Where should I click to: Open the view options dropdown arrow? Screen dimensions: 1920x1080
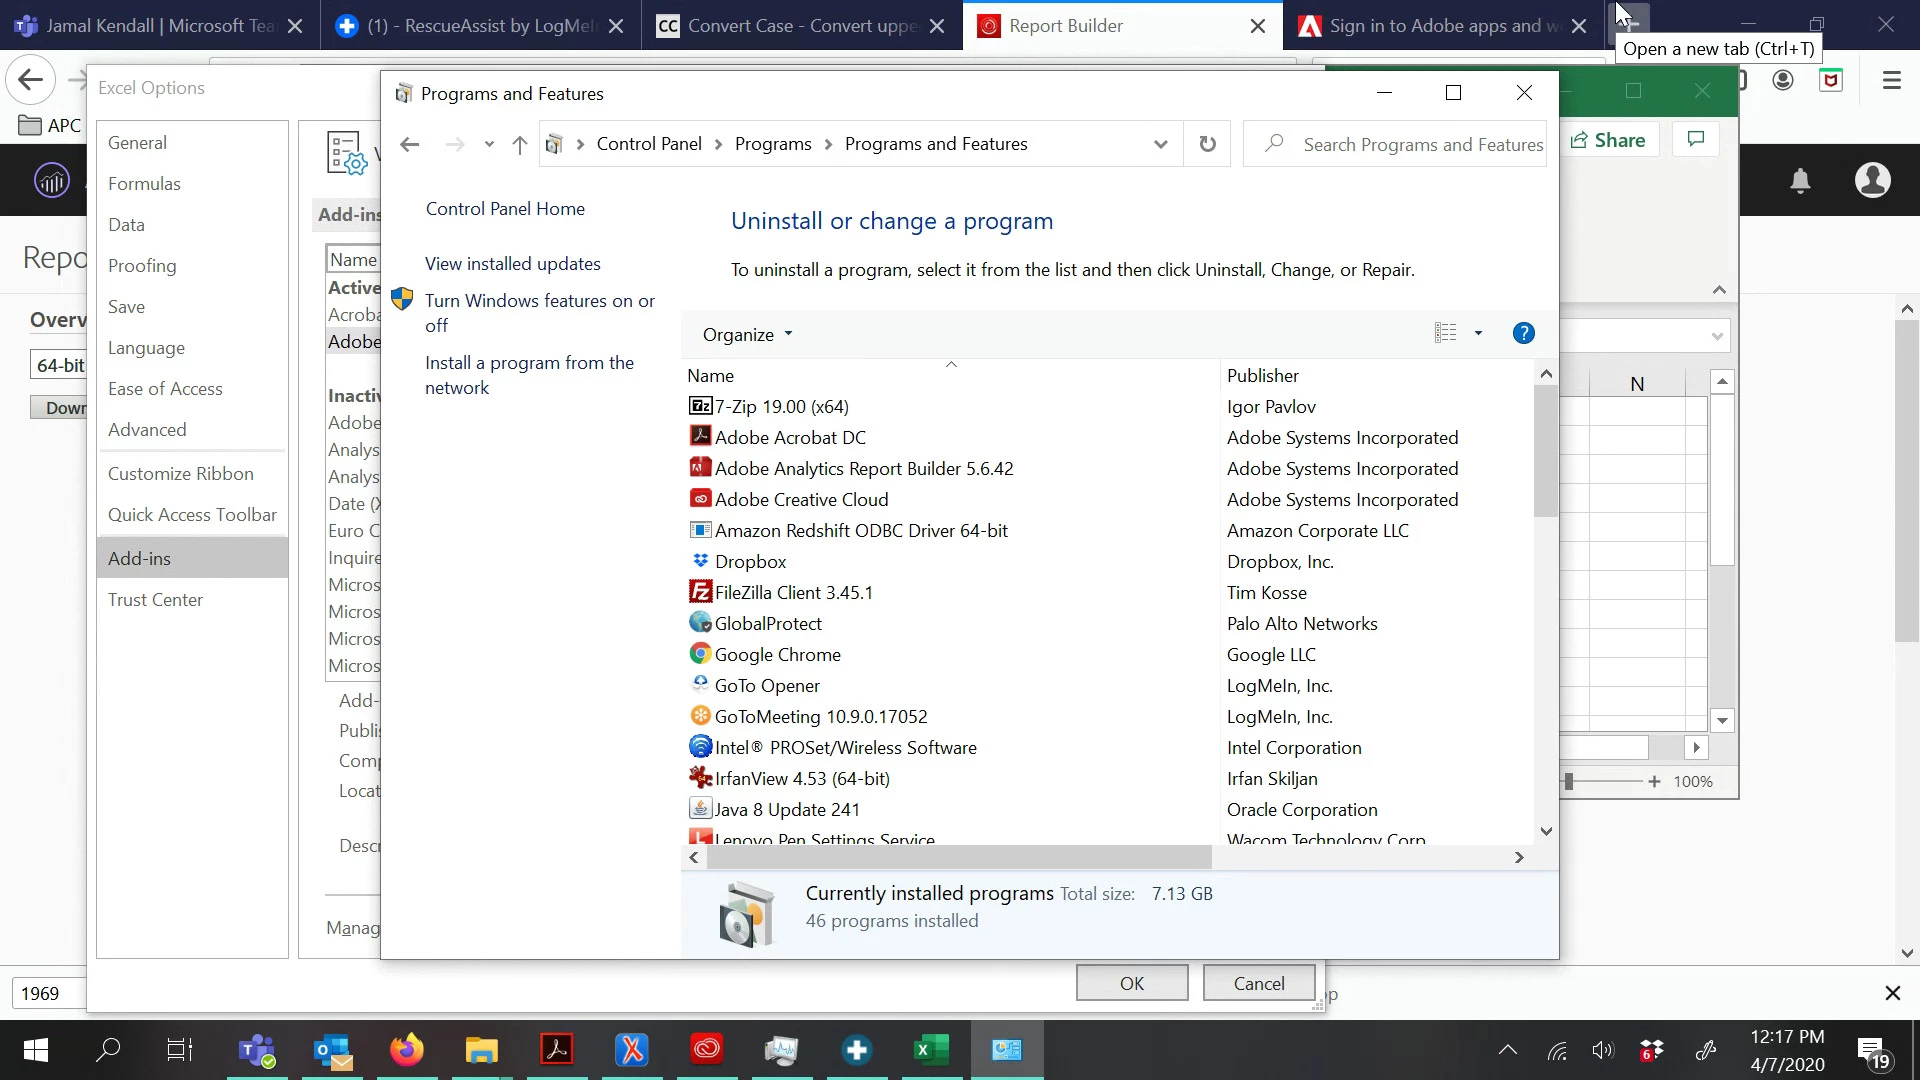[1478, 334]
